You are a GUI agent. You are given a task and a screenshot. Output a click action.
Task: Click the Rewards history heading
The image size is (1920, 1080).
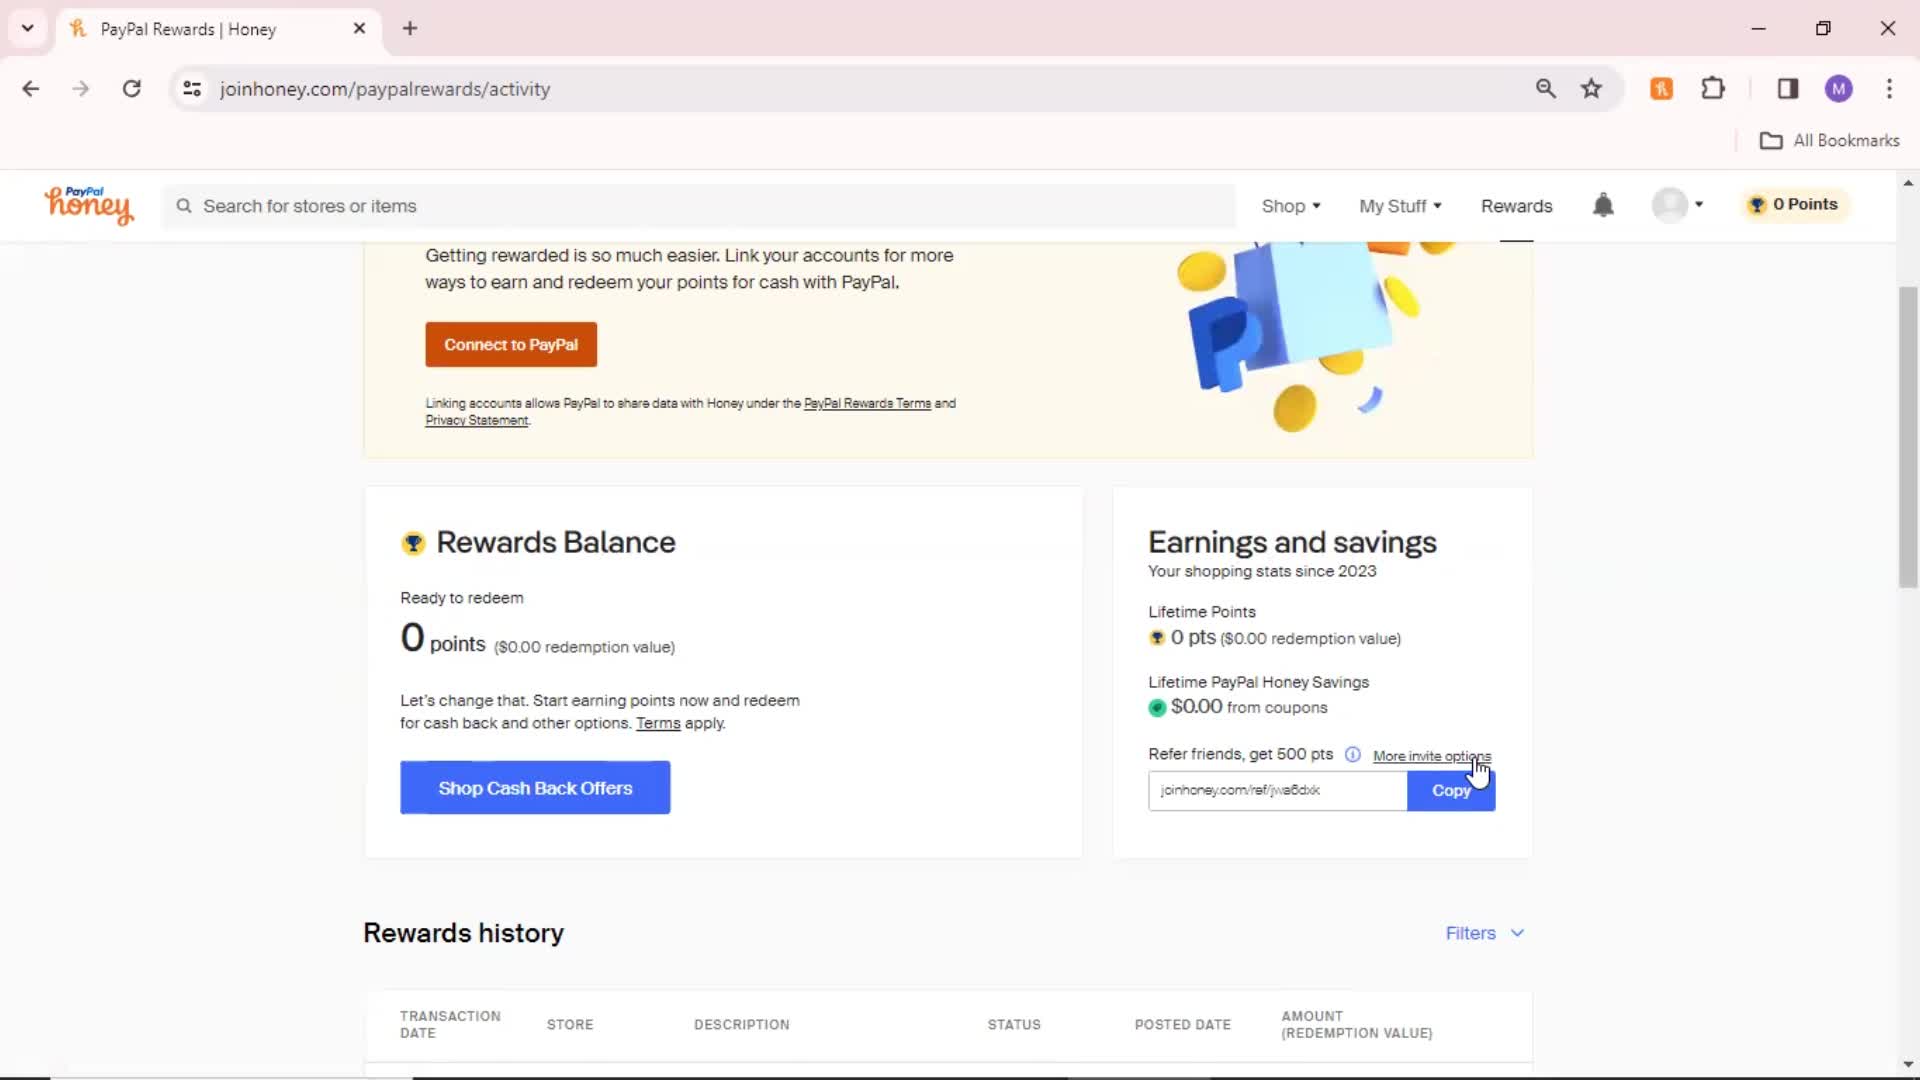463,933
